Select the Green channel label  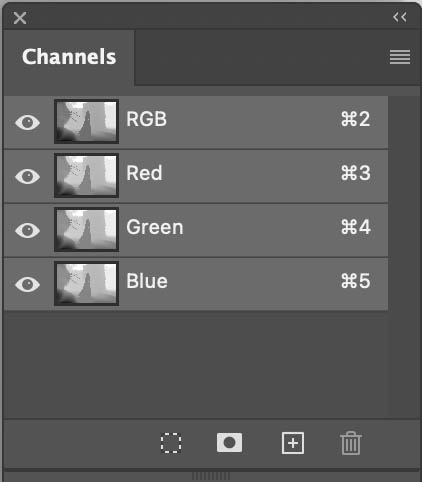click(x=155, y=227)
